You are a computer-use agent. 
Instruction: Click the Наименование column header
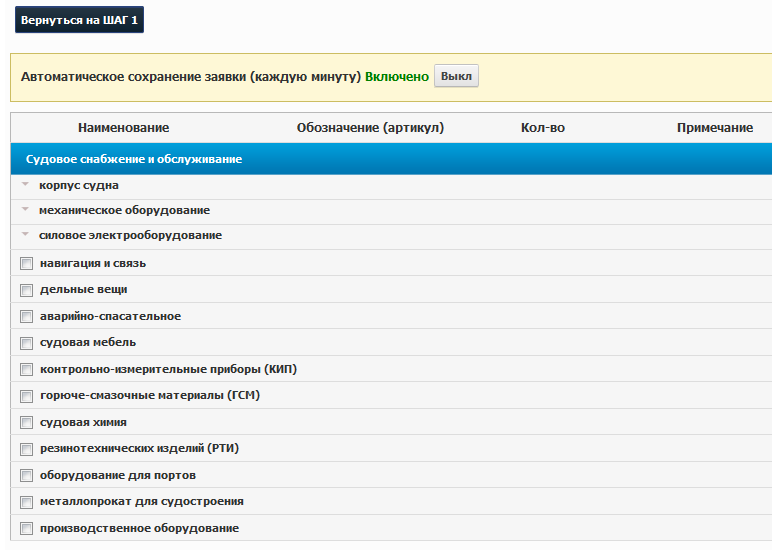coord(124,128)
